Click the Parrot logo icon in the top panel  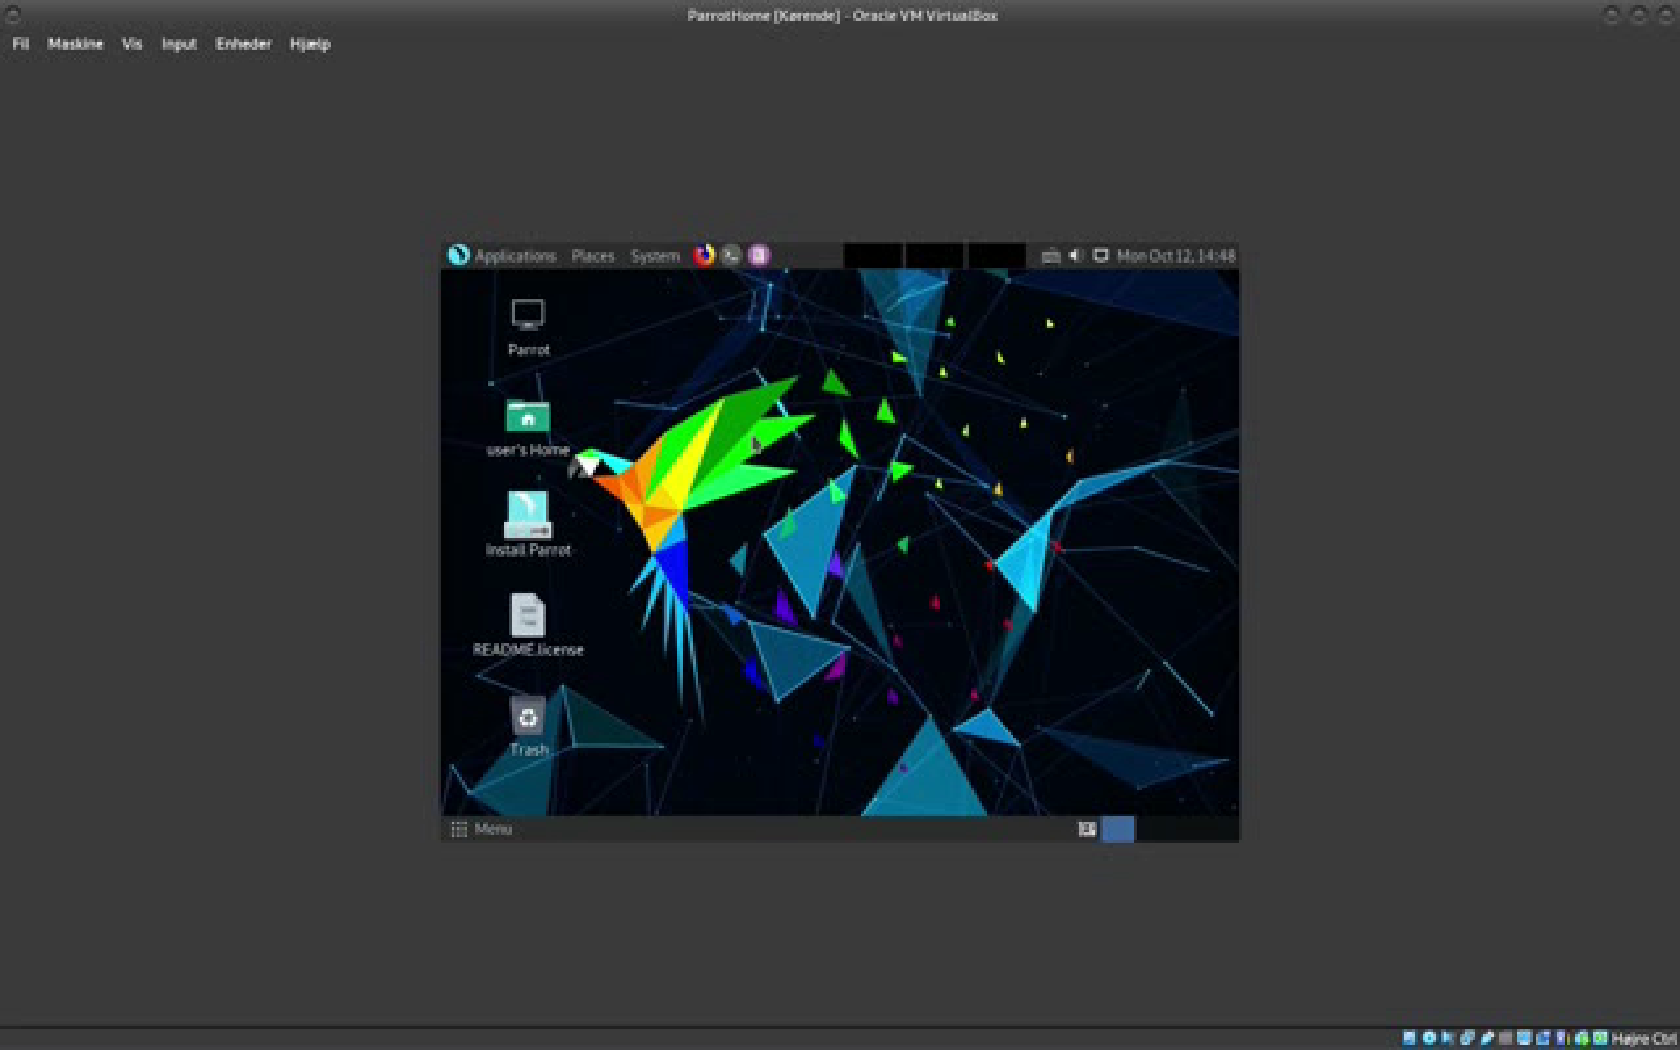coord(458,255)
